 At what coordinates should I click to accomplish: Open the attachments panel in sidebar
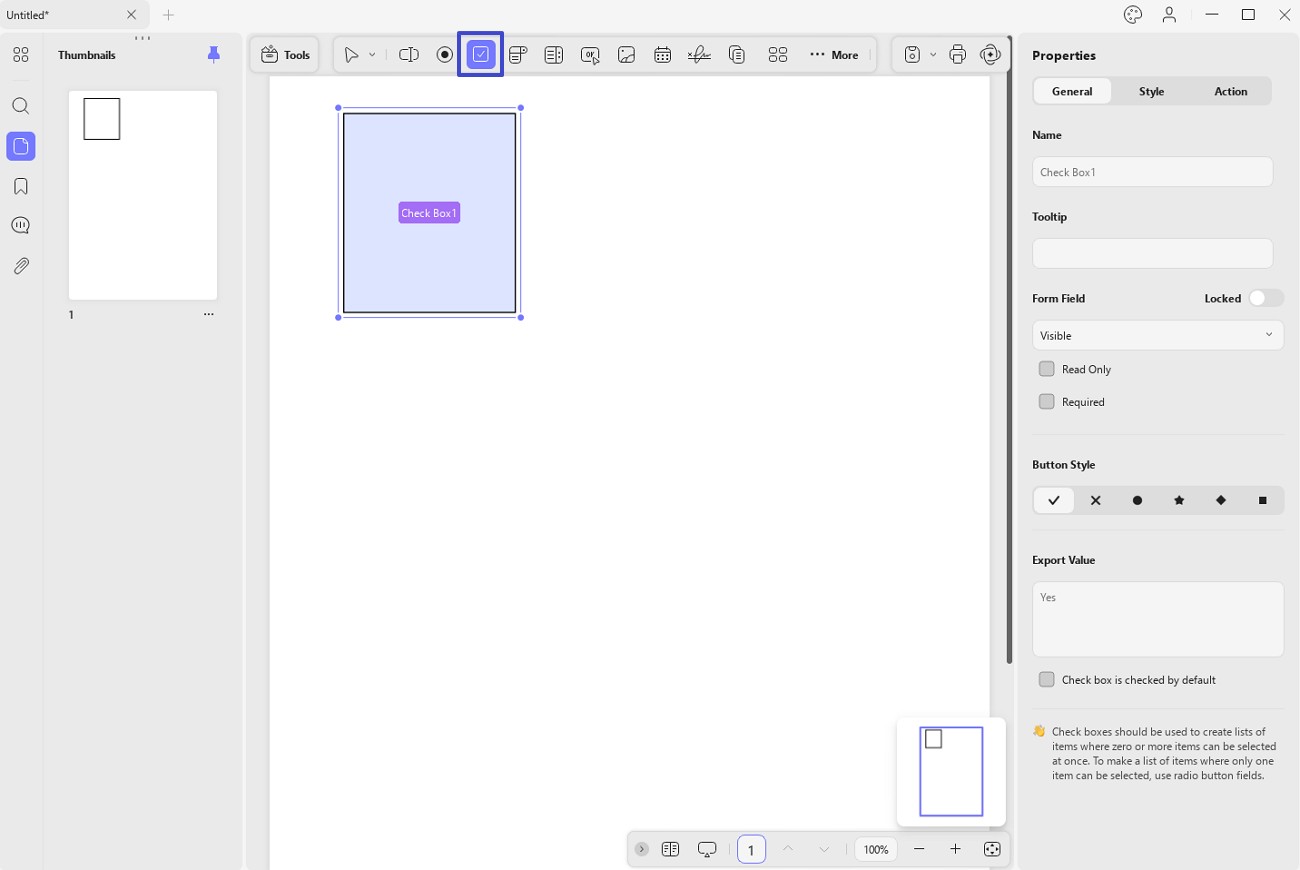21,266
